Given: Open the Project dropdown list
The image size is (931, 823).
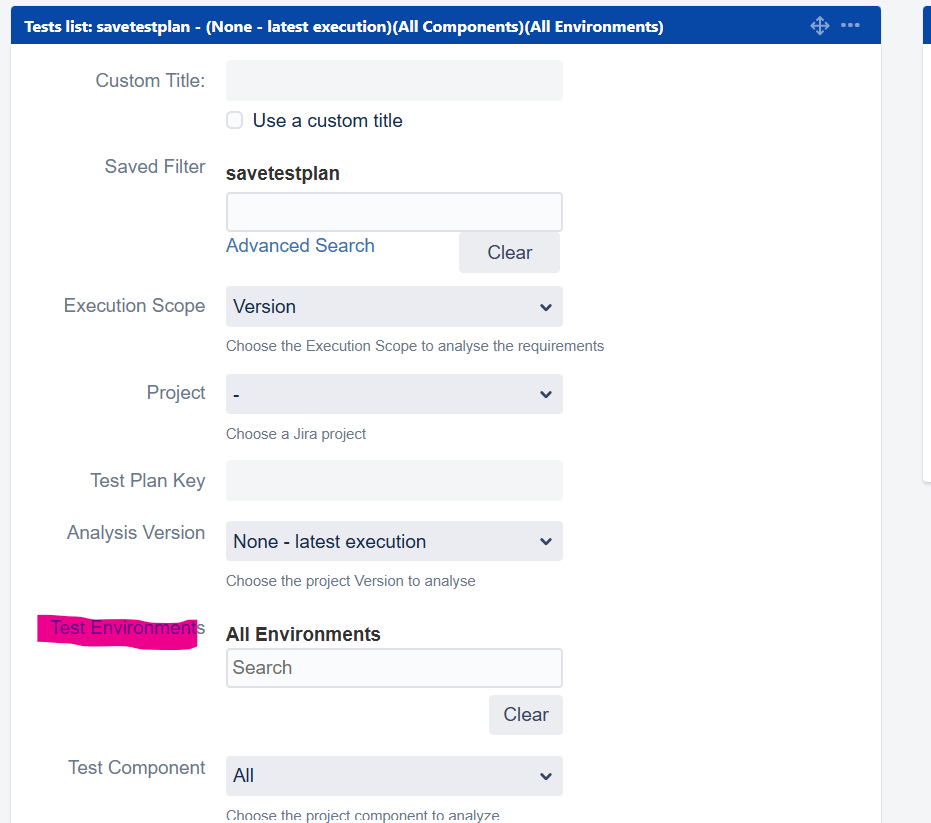Looking at the screenshot, I should [x=394, y=394].
